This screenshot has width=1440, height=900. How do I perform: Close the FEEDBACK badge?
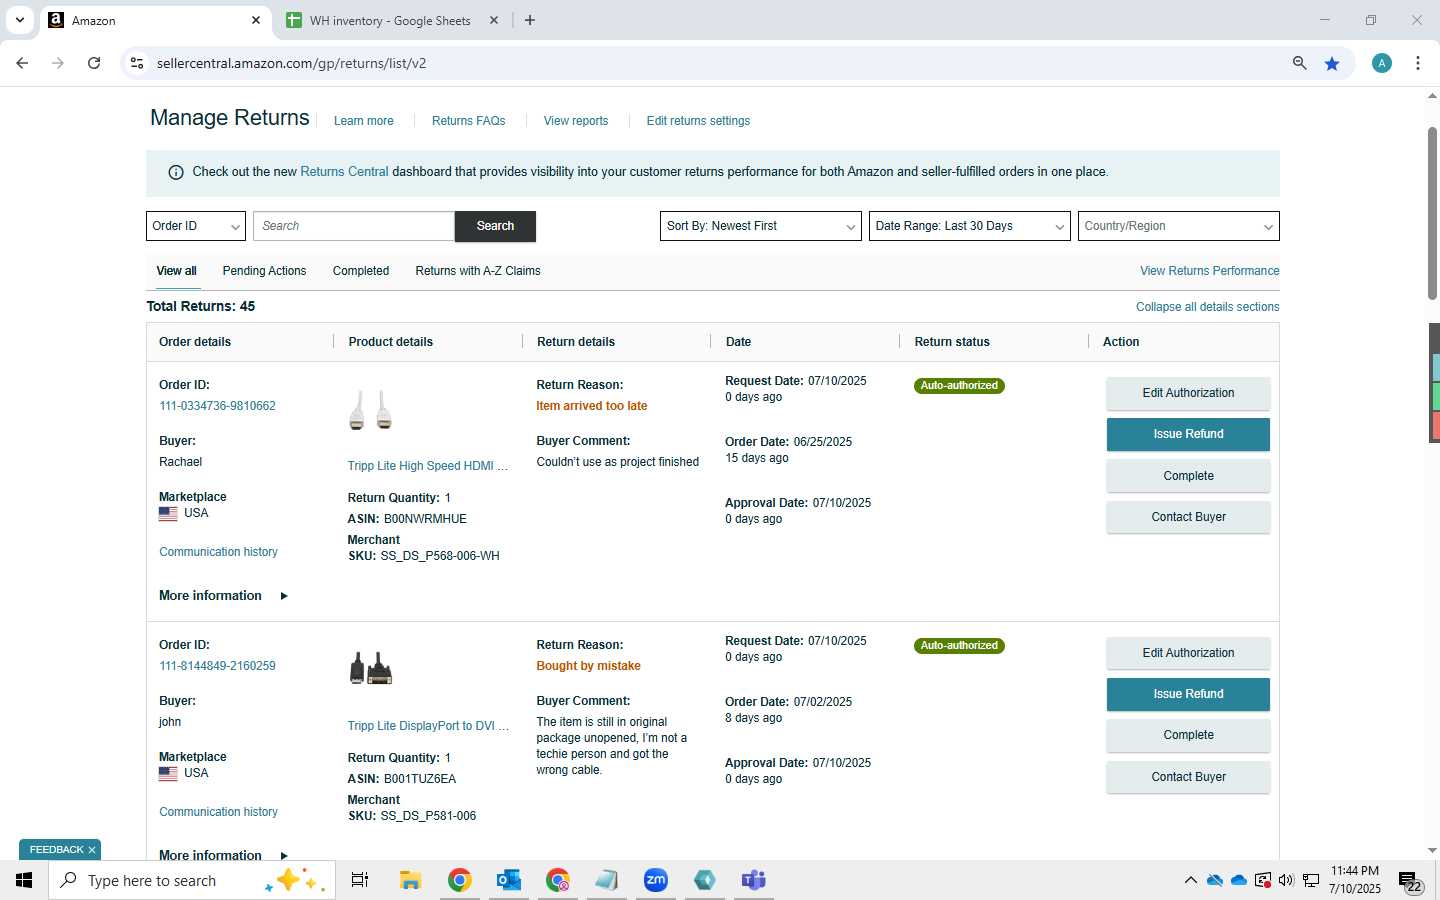[x=92, y=850]
